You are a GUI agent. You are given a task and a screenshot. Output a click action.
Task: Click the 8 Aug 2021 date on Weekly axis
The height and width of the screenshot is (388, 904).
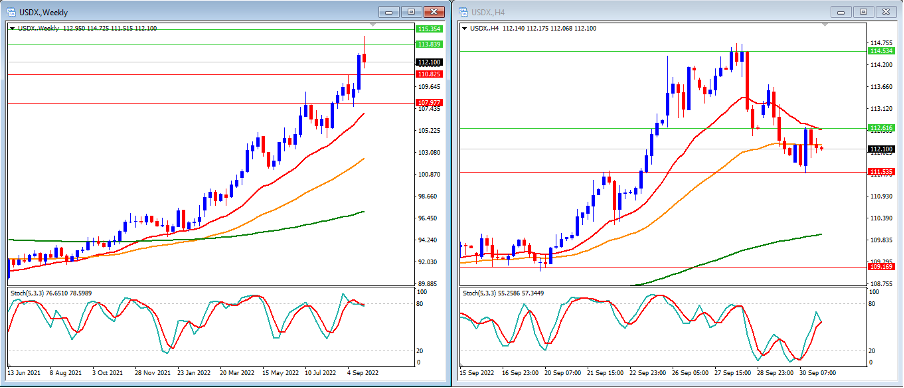point(65,373)
